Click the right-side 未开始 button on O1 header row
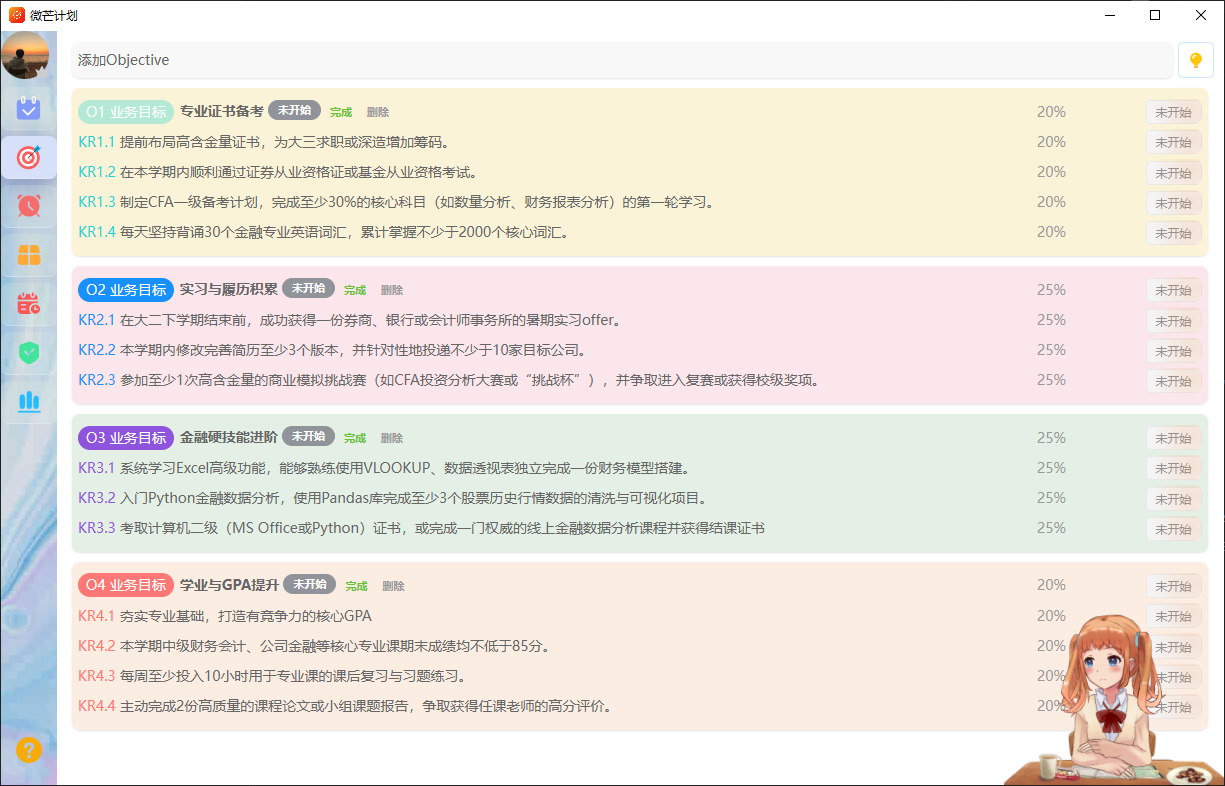 tap(1173, 112)
